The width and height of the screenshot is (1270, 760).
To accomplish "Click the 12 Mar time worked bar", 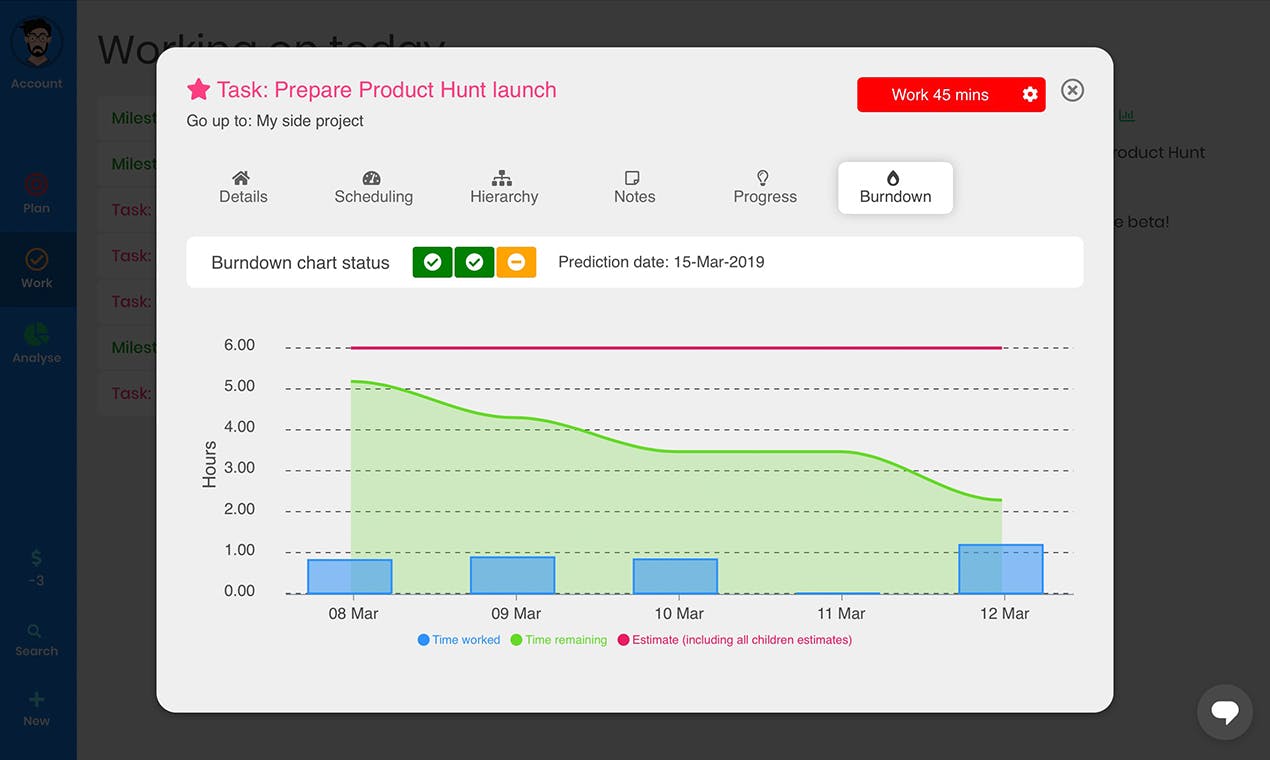I will pos(1001,569).
